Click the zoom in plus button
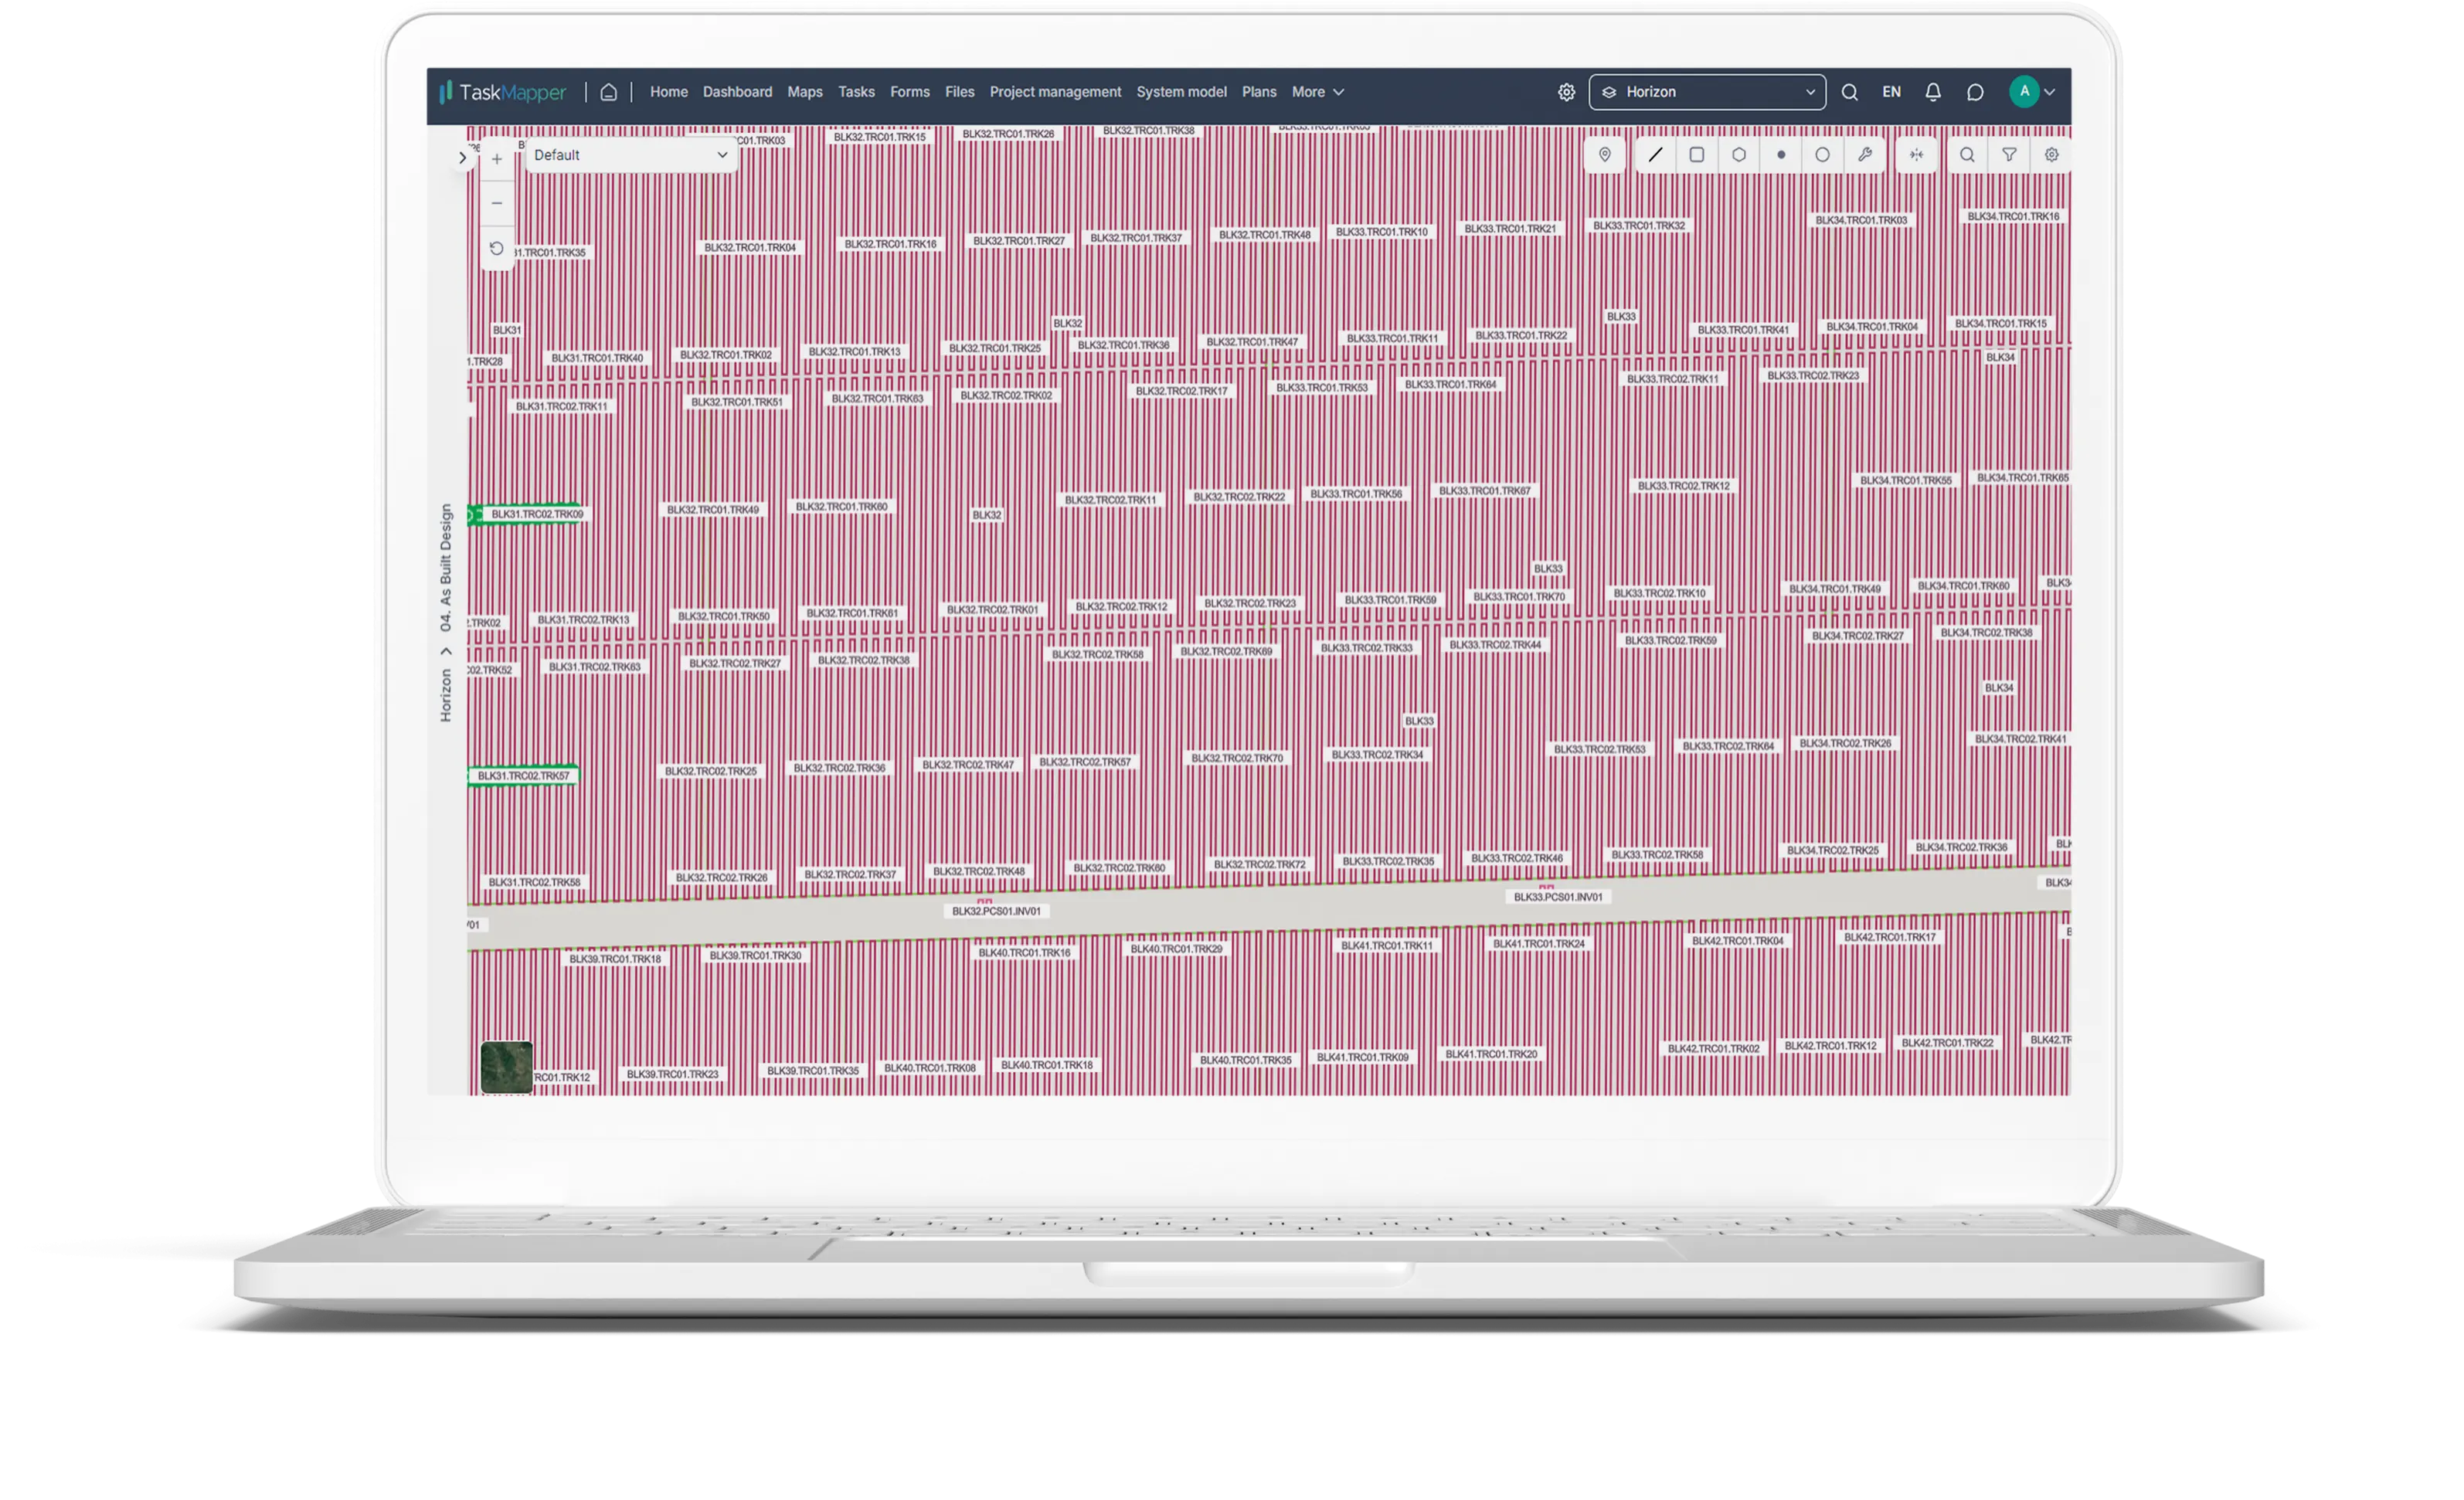 (497, 159)
